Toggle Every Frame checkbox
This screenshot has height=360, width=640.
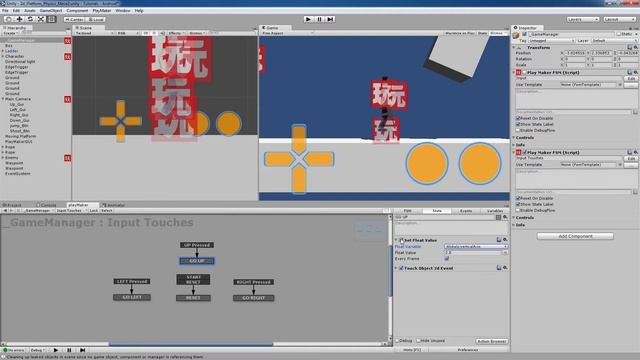447,259
